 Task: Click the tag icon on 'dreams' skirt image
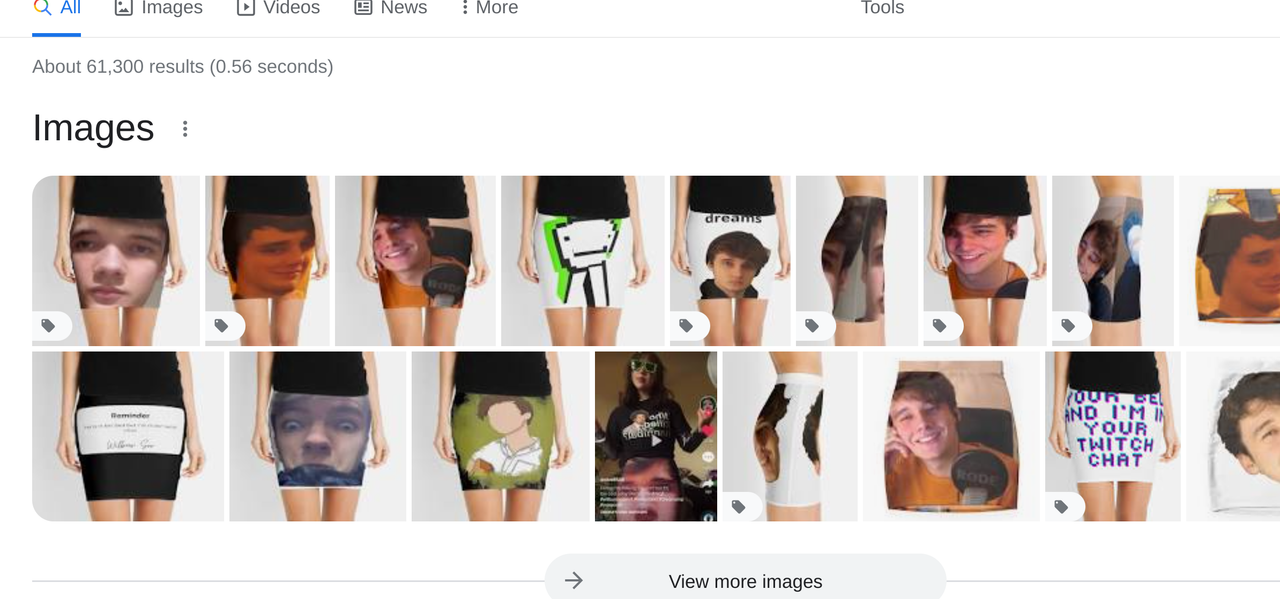tap(686, 325)
